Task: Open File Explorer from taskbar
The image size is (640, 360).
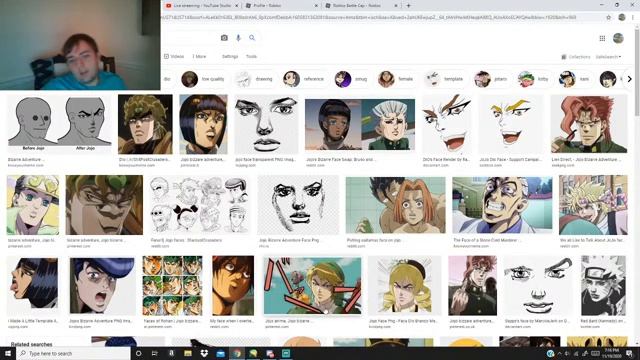Action: tap(188, 353)
